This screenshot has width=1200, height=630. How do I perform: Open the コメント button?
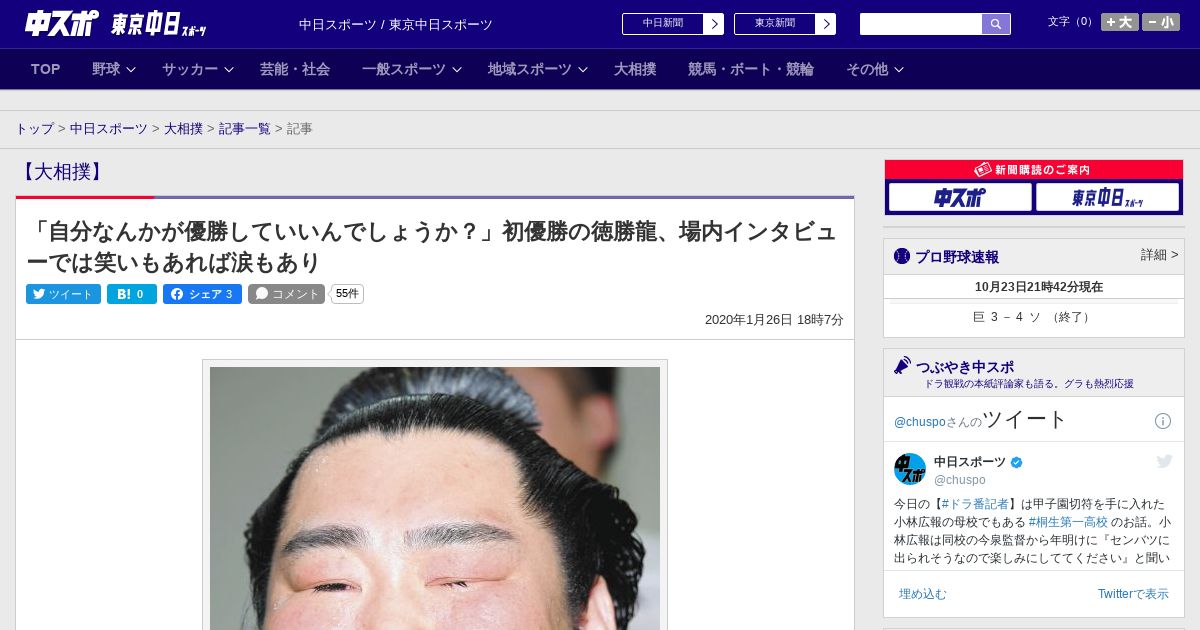(x=287, y=294)
